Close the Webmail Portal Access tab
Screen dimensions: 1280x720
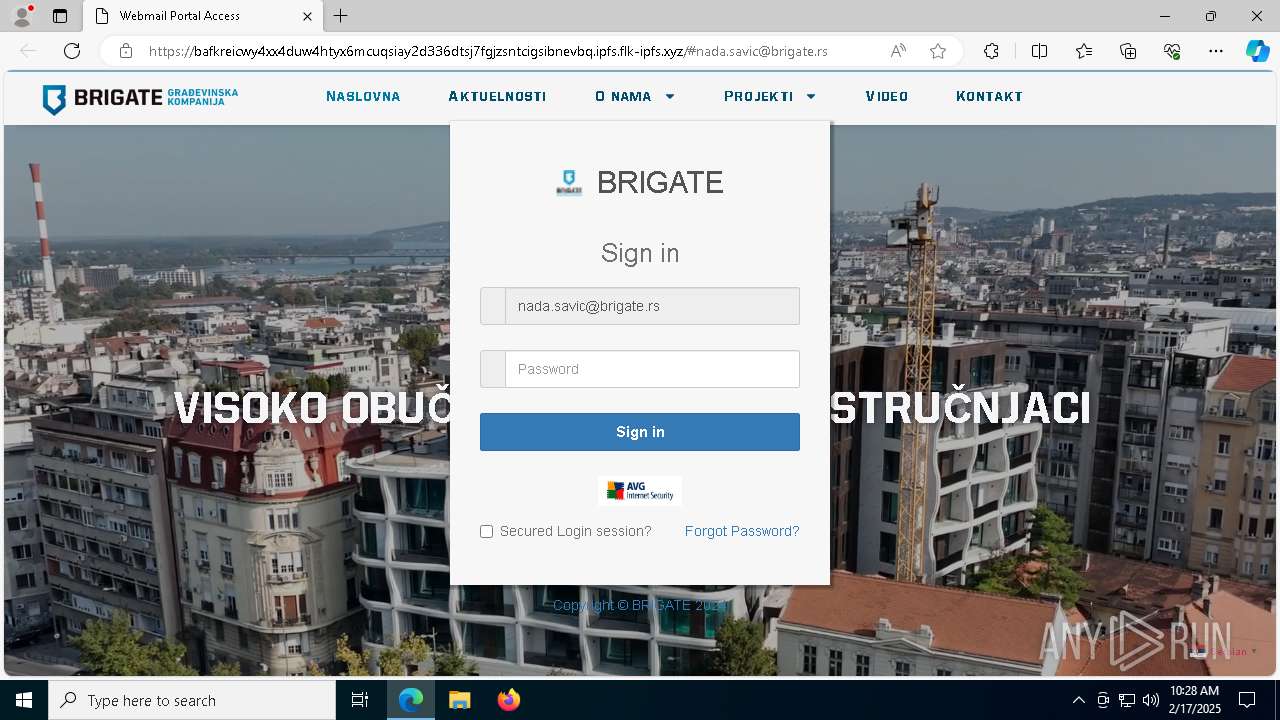(308, 16)
